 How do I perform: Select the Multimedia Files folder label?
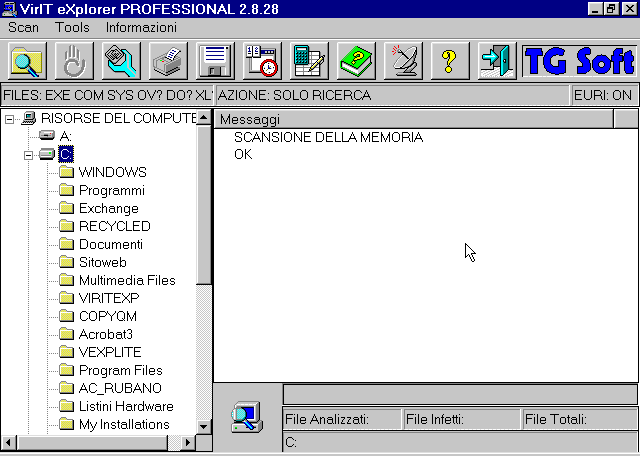[x=127, y=280]
